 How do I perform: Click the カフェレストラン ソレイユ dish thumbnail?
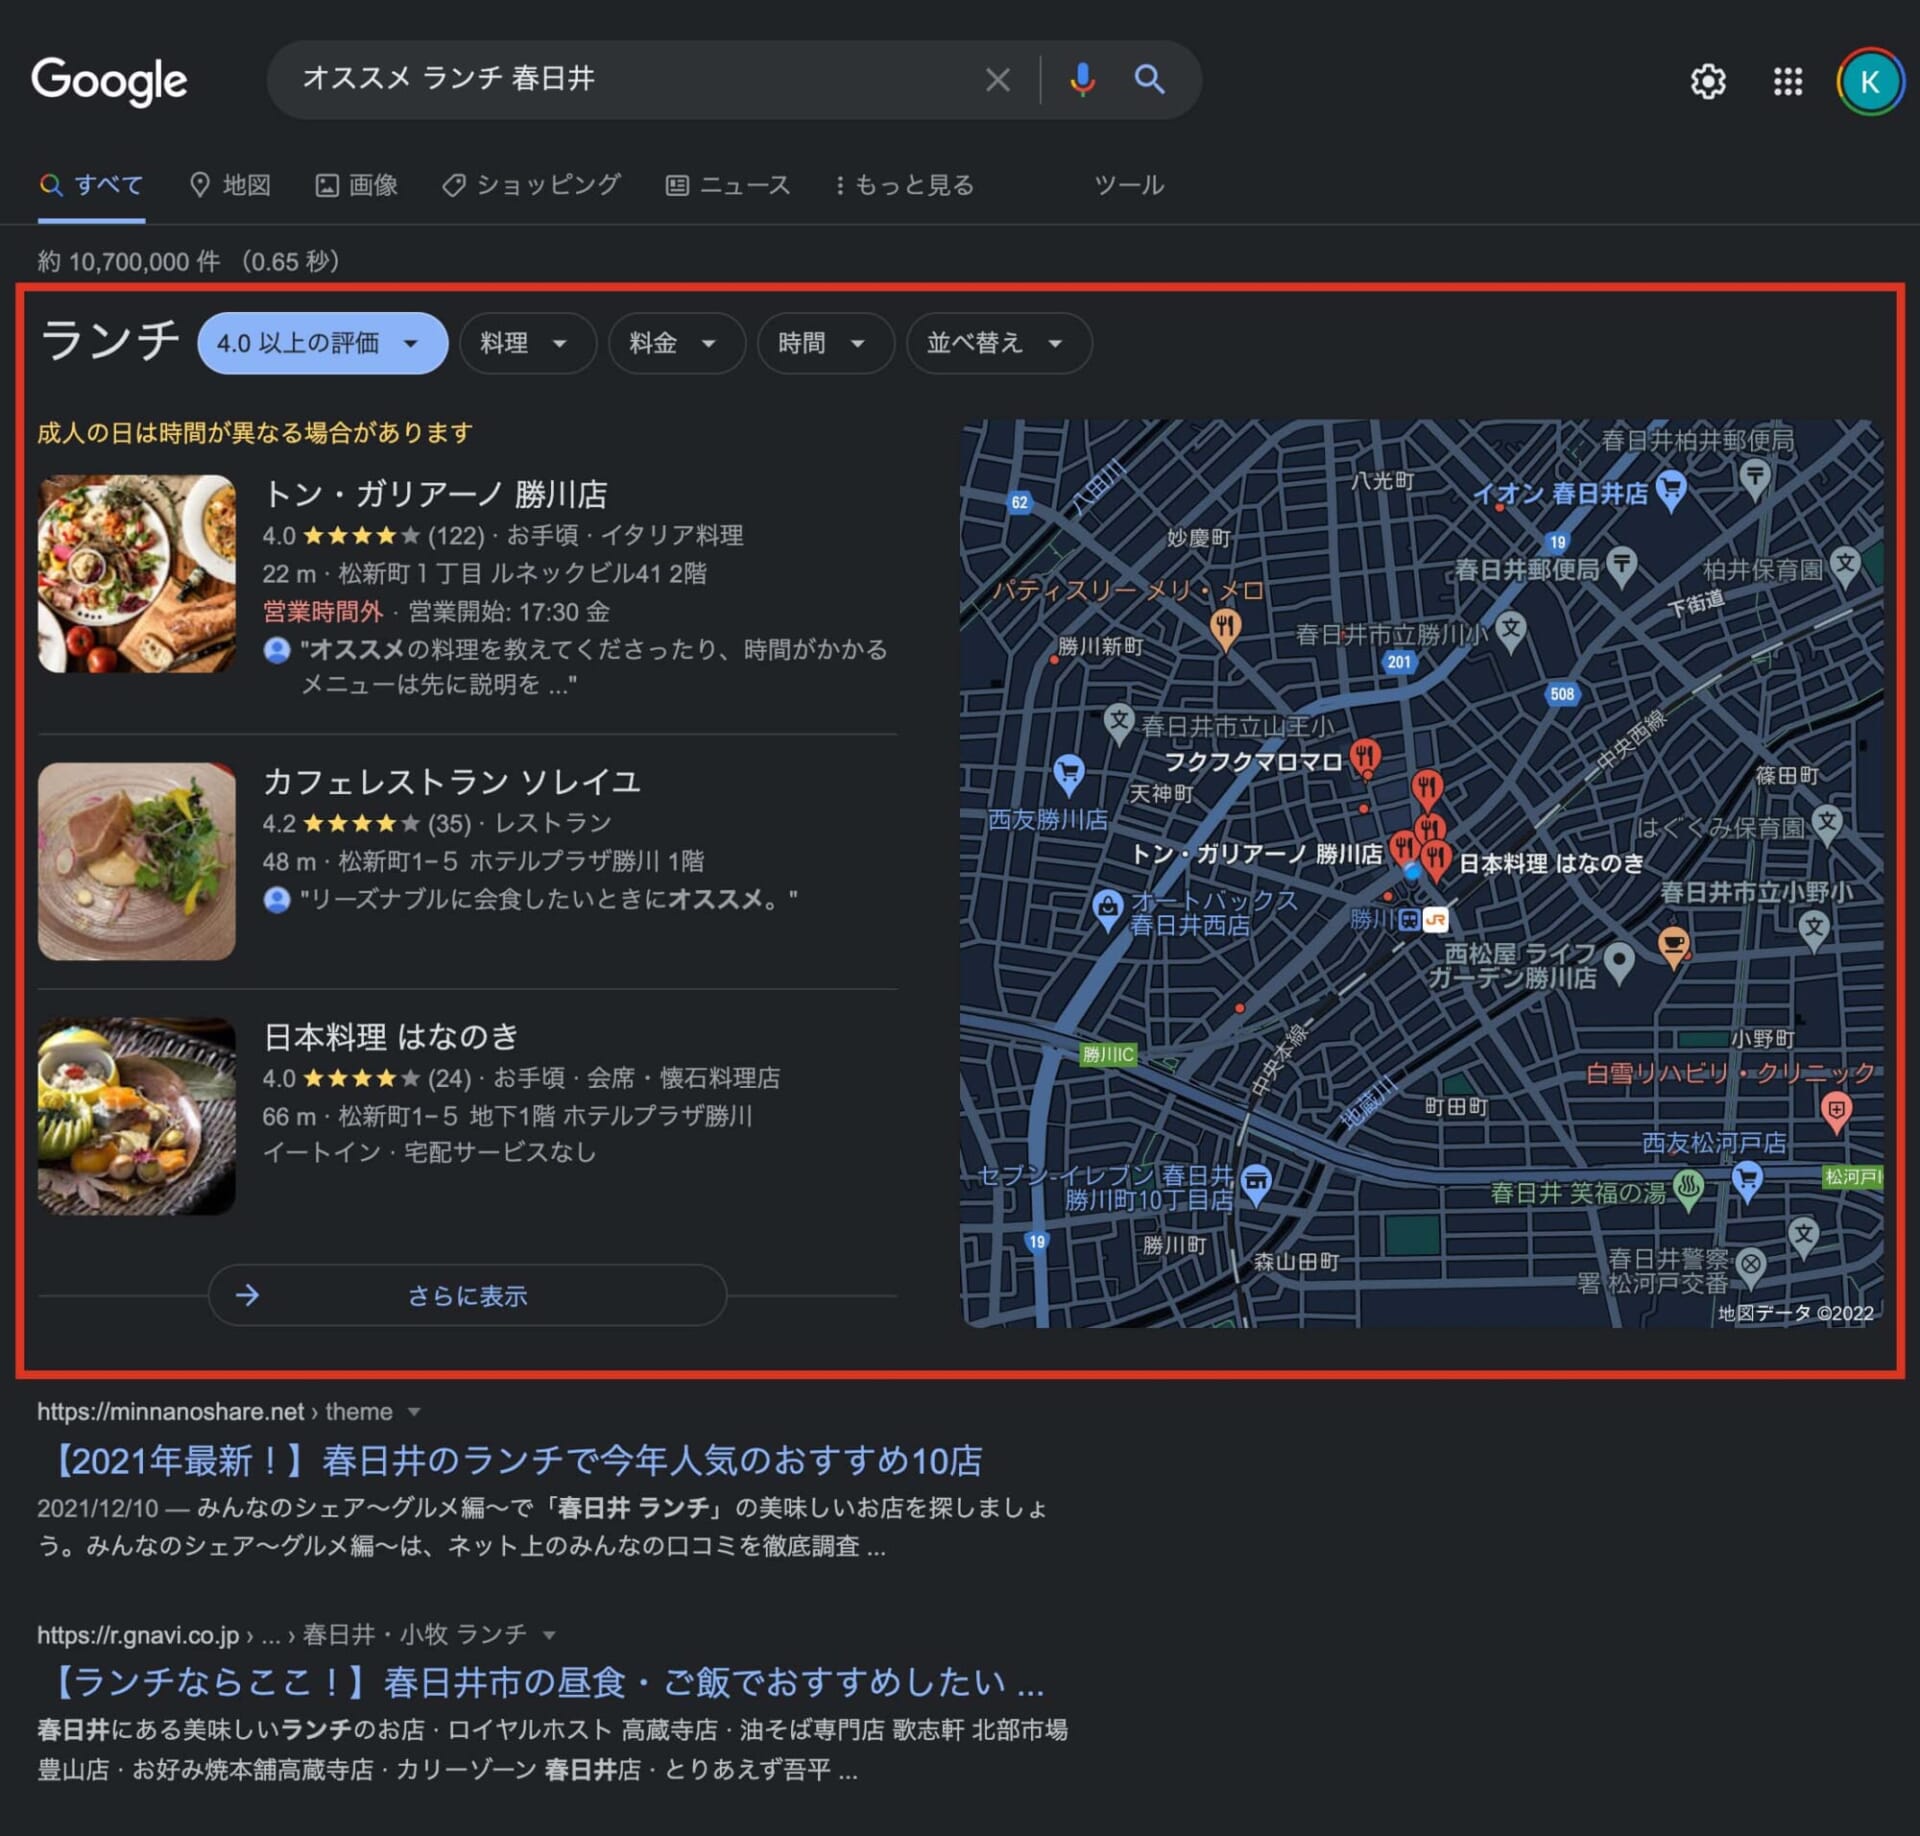(x=137, y=862)
